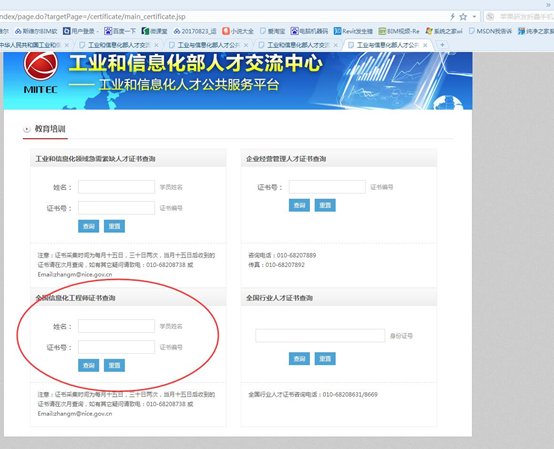Click 证书号 field in 急需紧缺人才证书查询 section
This screenshot has height=449, width=554.
tap(116, 208)
